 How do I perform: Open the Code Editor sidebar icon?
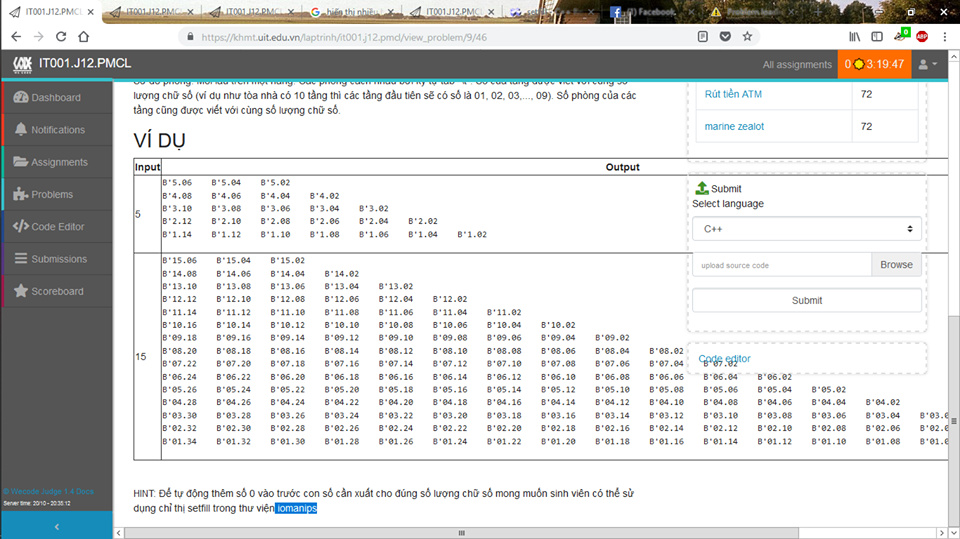tap(21, 227)
